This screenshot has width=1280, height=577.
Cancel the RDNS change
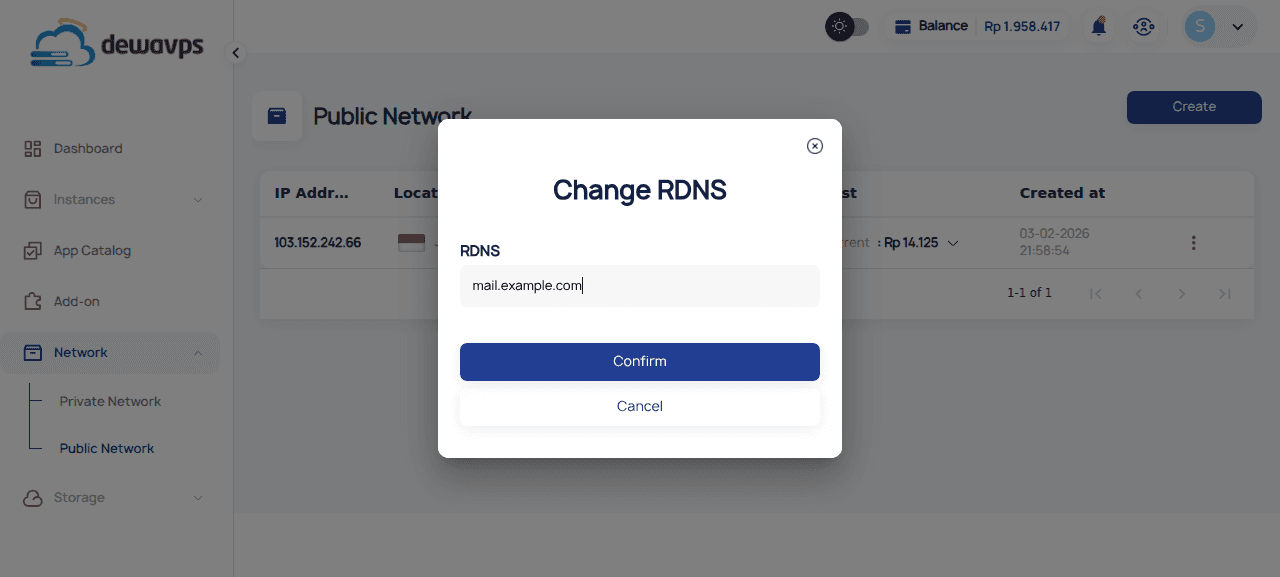(640, 406)
